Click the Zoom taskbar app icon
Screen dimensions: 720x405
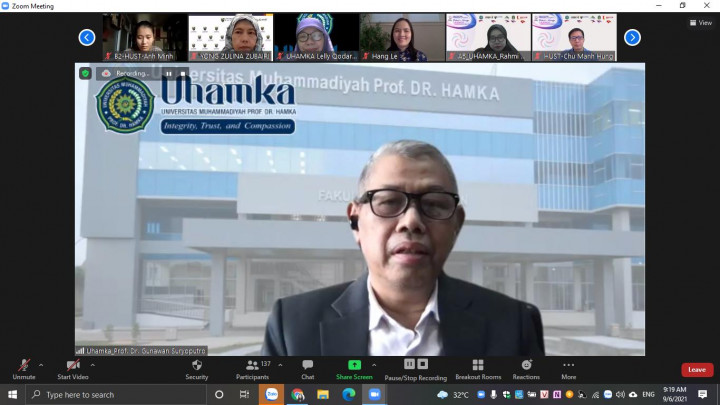tap(374, 394)
